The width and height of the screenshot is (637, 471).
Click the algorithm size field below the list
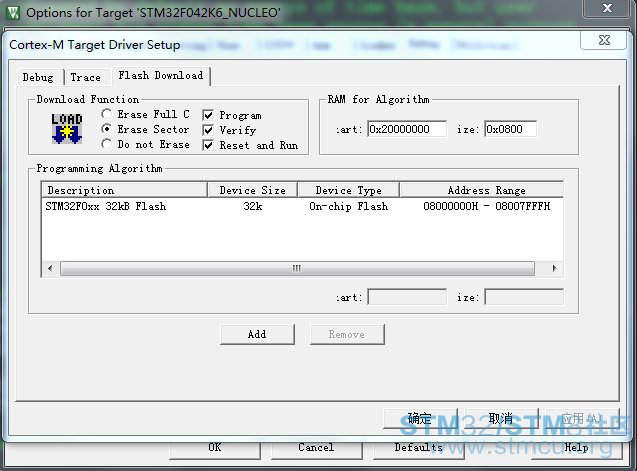coord(524,297)
